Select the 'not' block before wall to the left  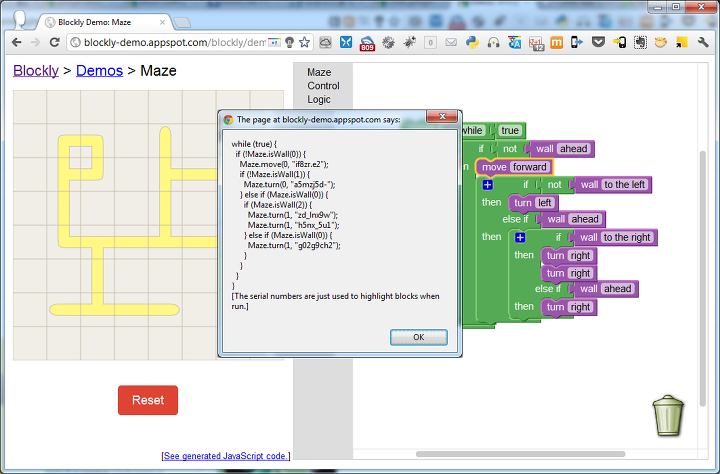tap(554, 185)
